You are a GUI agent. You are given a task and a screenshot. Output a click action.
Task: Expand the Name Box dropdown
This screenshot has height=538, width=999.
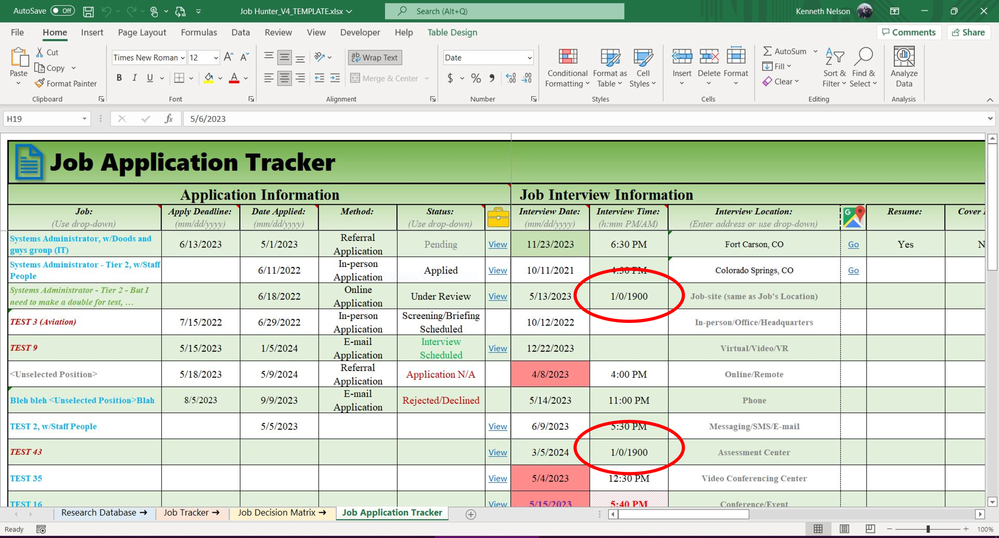coord(84,119)
